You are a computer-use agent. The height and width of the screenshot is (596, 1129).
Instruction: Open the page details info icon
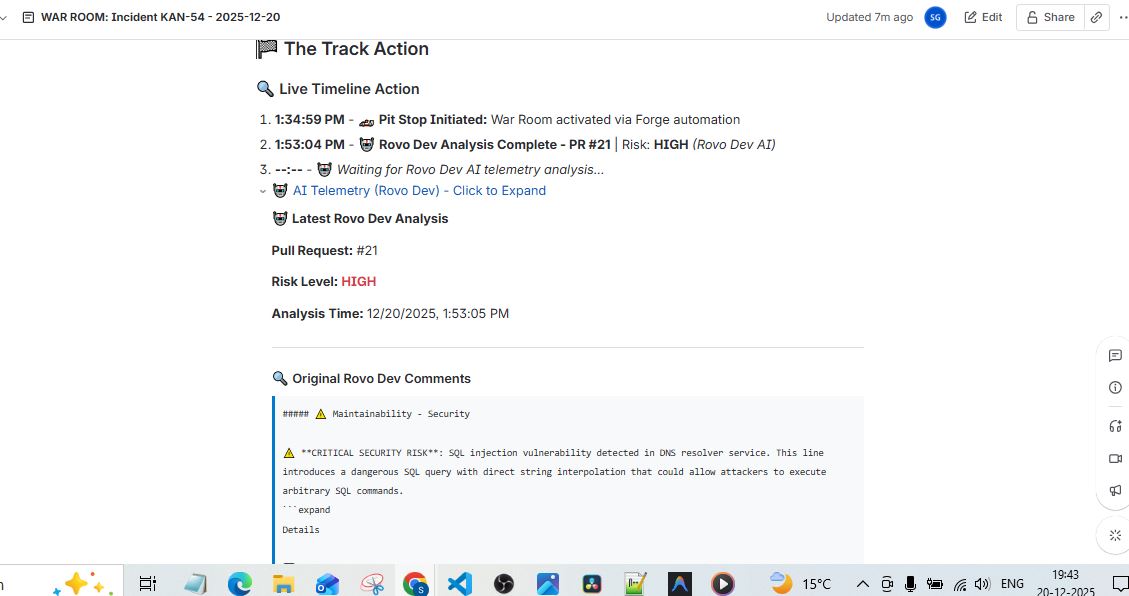point(1115,387)
